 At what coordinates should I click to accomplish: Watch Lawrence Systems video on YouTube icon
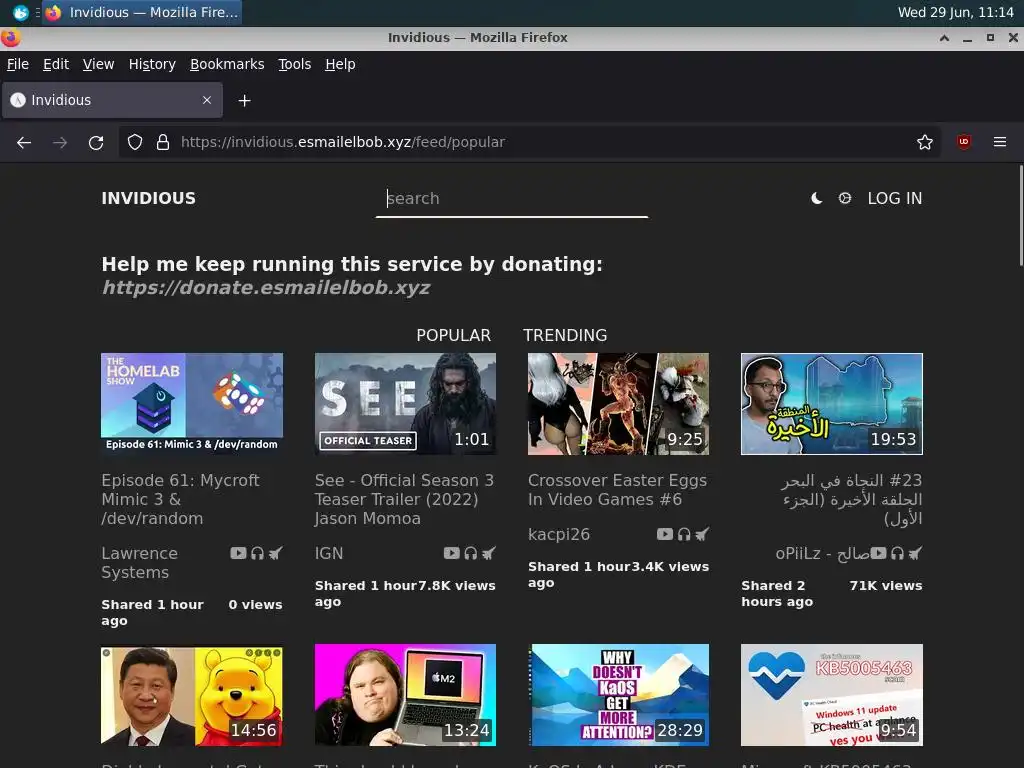(x=238, y=554)
